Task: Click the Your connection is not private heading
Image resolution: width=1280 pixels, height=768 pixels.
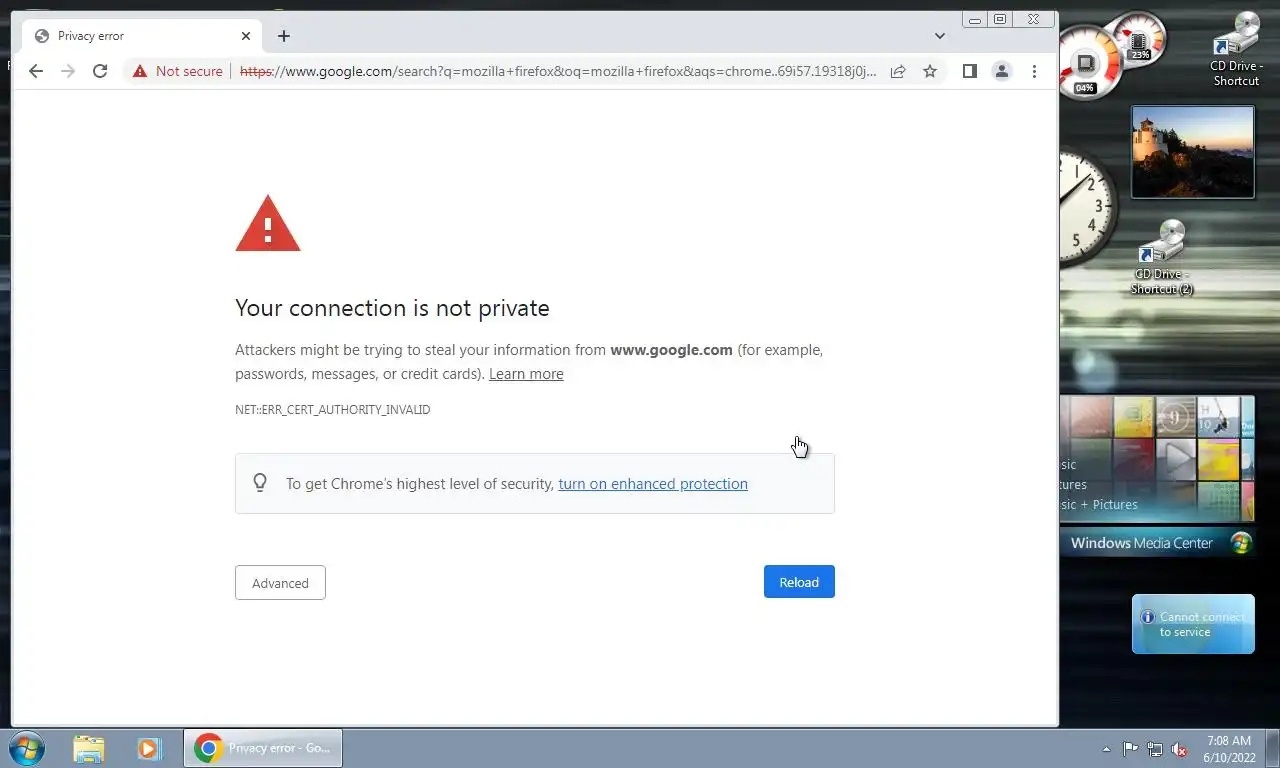Action: 392,308
